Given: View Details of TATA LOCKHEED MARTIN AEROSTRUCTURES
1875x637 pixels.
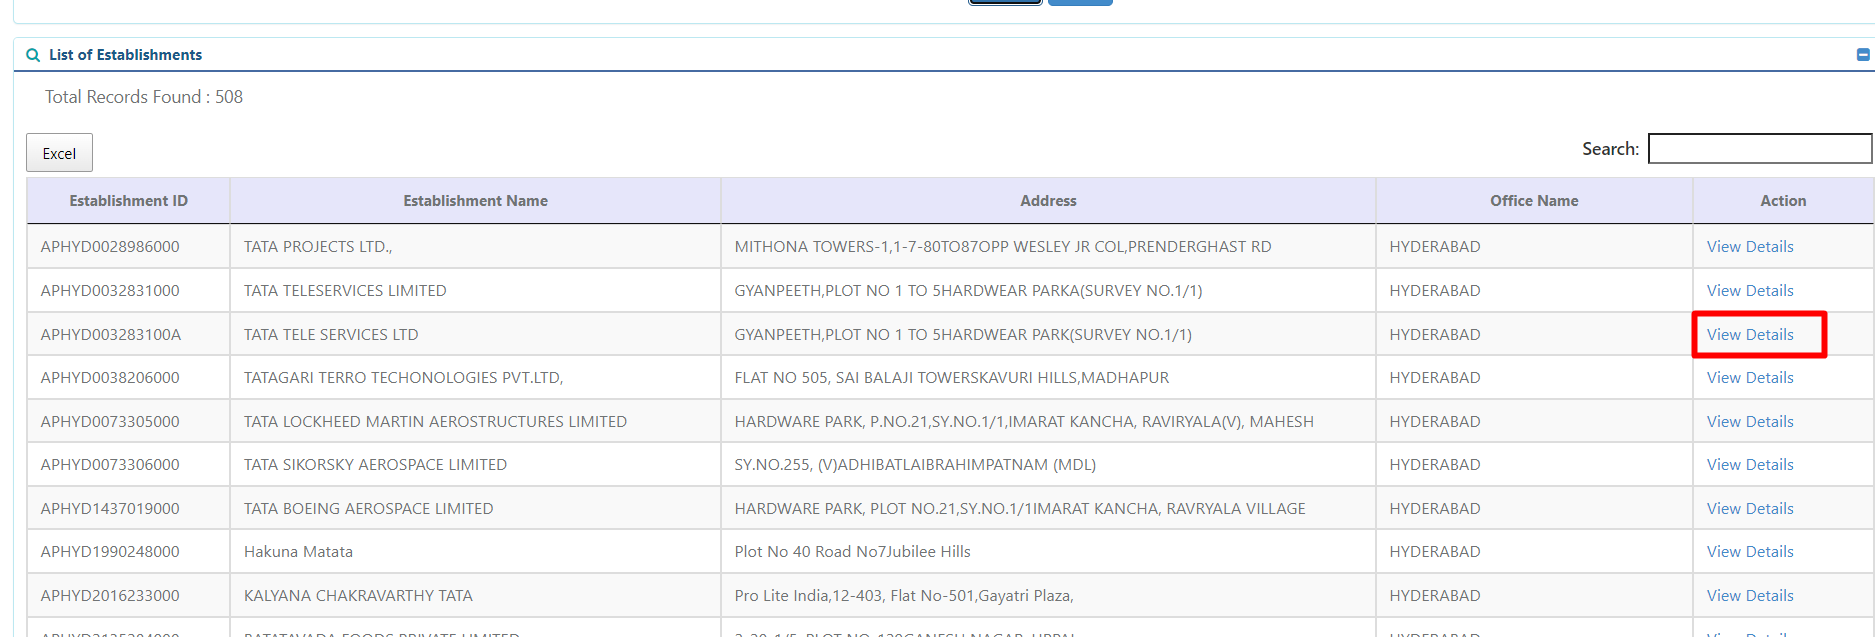Looking at the screenshot, I should 1750,422.
